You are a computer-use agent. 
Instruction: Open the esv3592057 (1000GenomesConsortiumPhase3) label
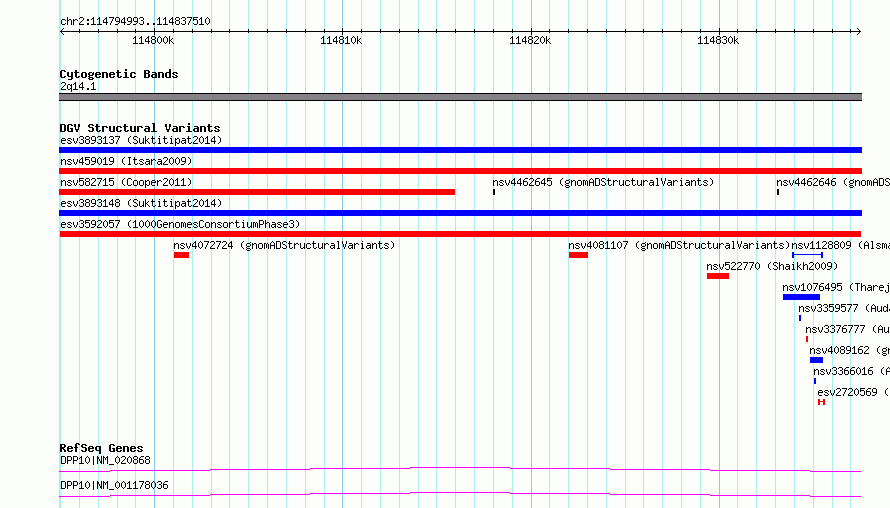(x=180, y=224)
